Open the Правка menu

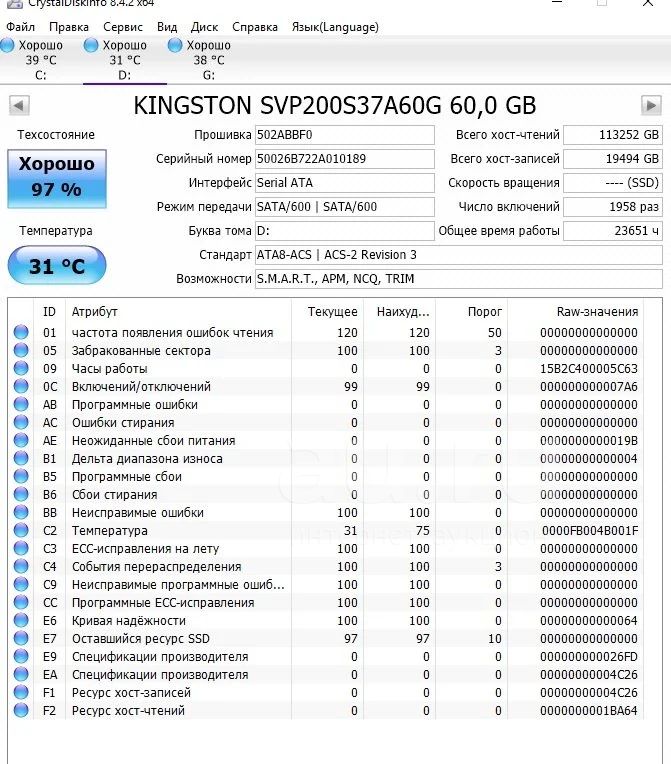(69, 27)
